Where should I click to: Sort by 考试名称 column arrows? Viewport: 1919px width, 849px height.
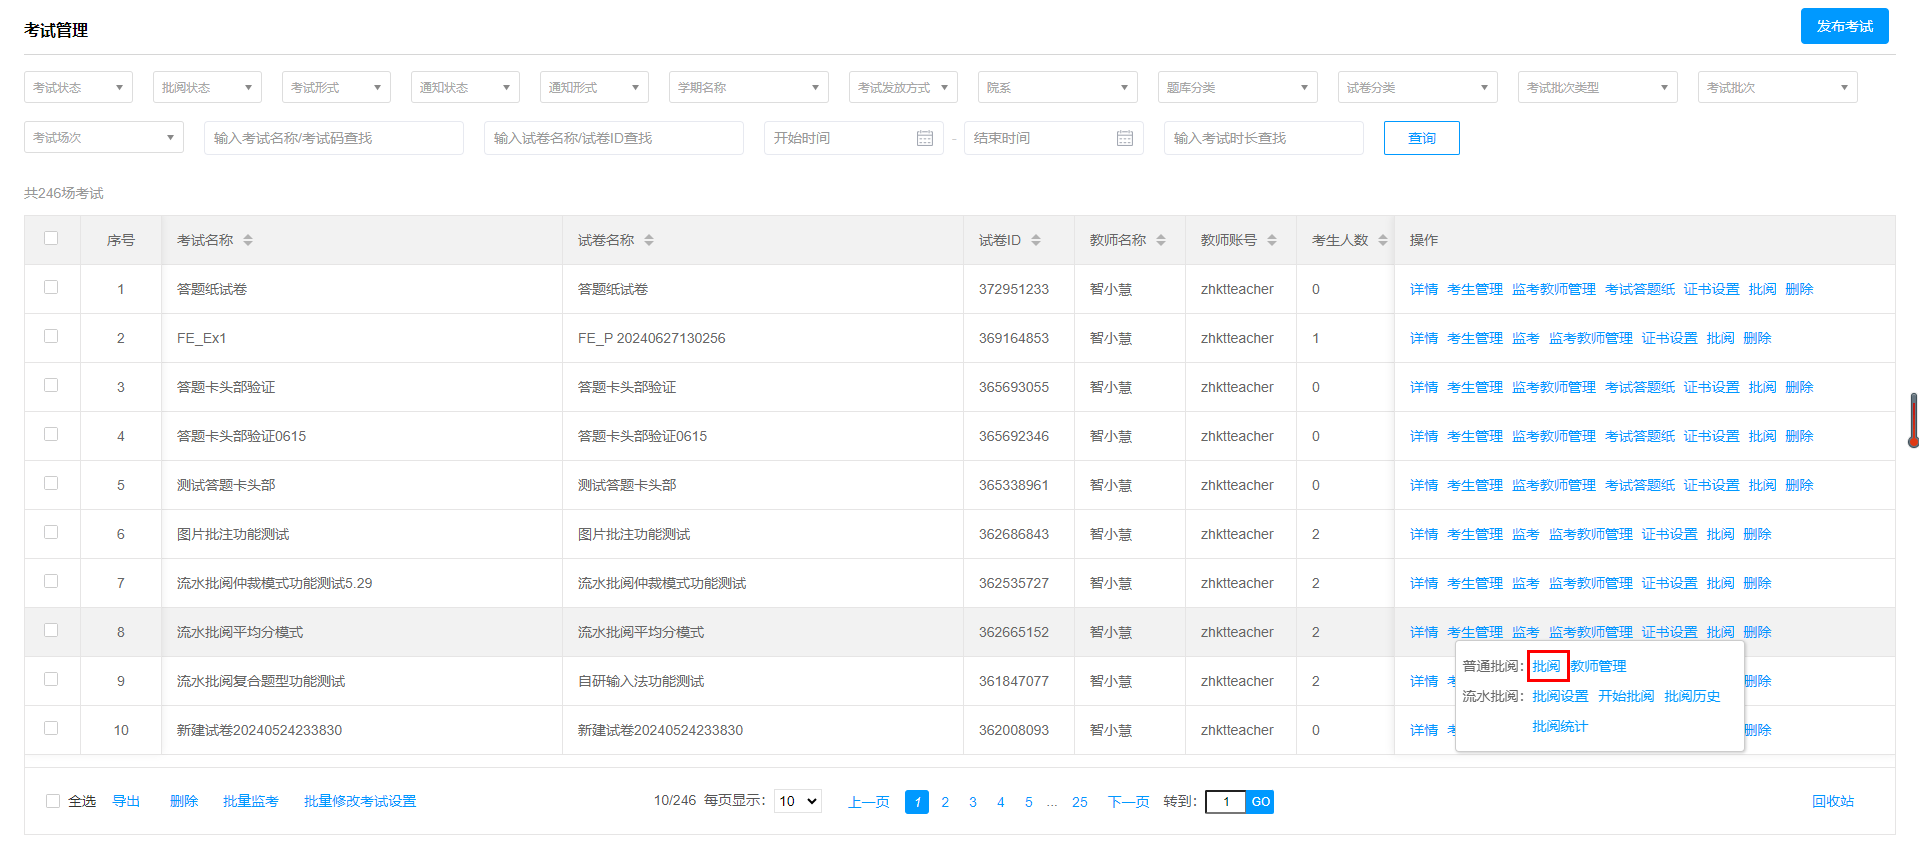pos(248,240)
